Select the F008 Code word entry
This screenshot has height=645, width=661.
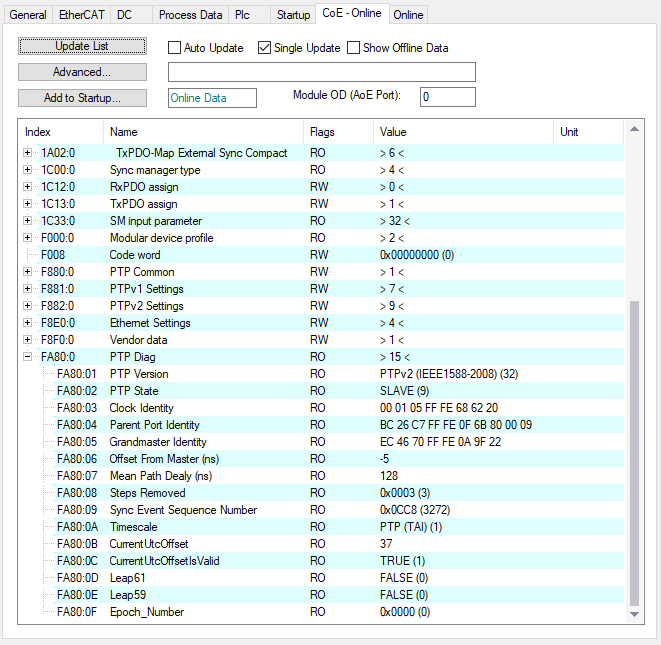(134, 255)
